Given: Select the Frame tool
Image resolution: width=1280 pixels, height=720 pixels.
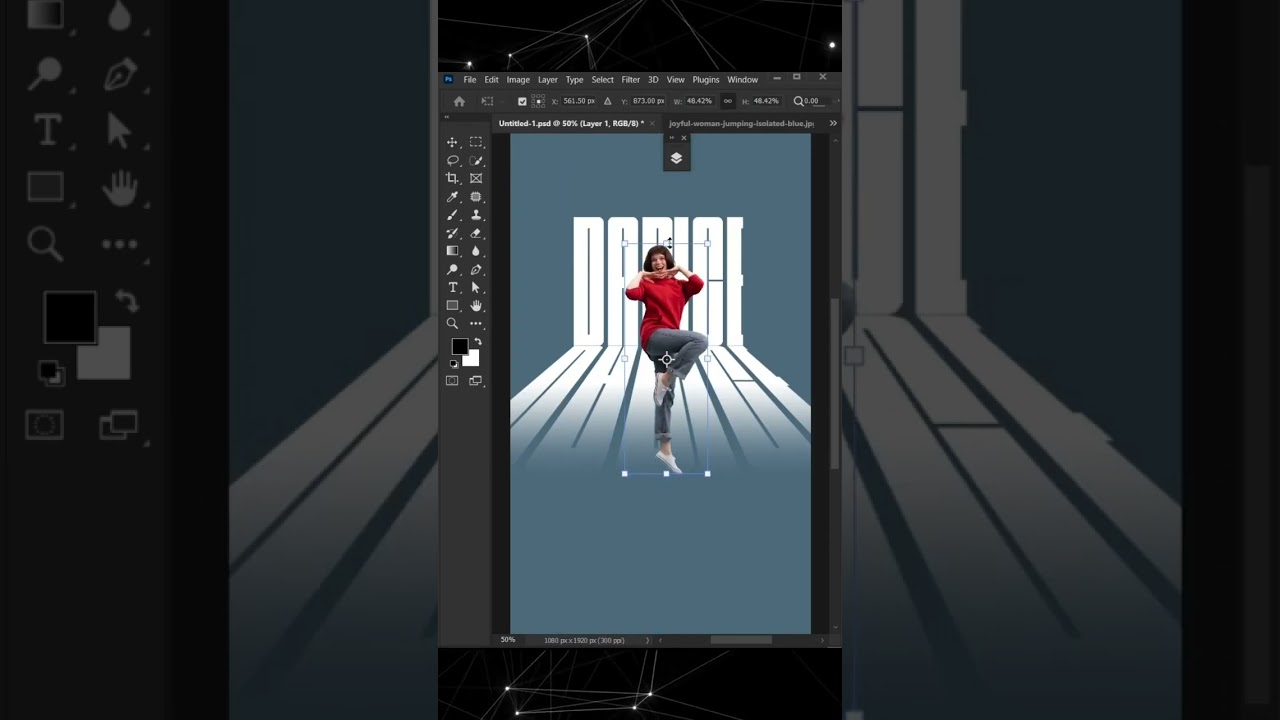Looking at the screenshot, I should (x=476, y=178).
